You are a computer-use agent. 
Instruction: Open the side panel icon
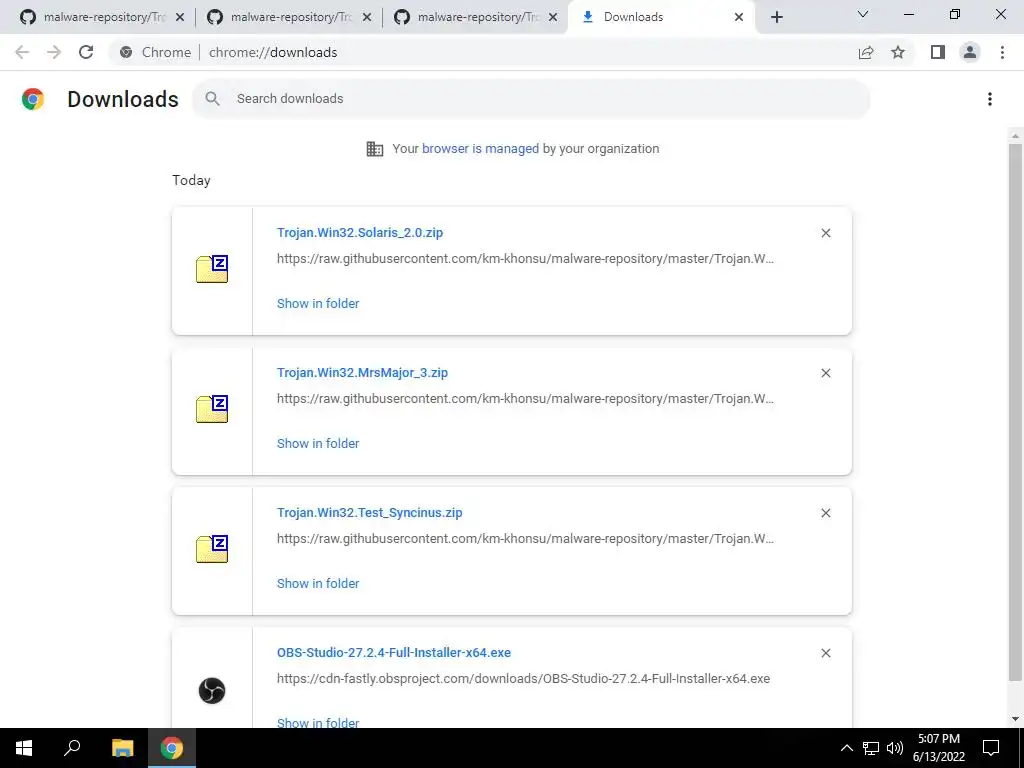938,52
